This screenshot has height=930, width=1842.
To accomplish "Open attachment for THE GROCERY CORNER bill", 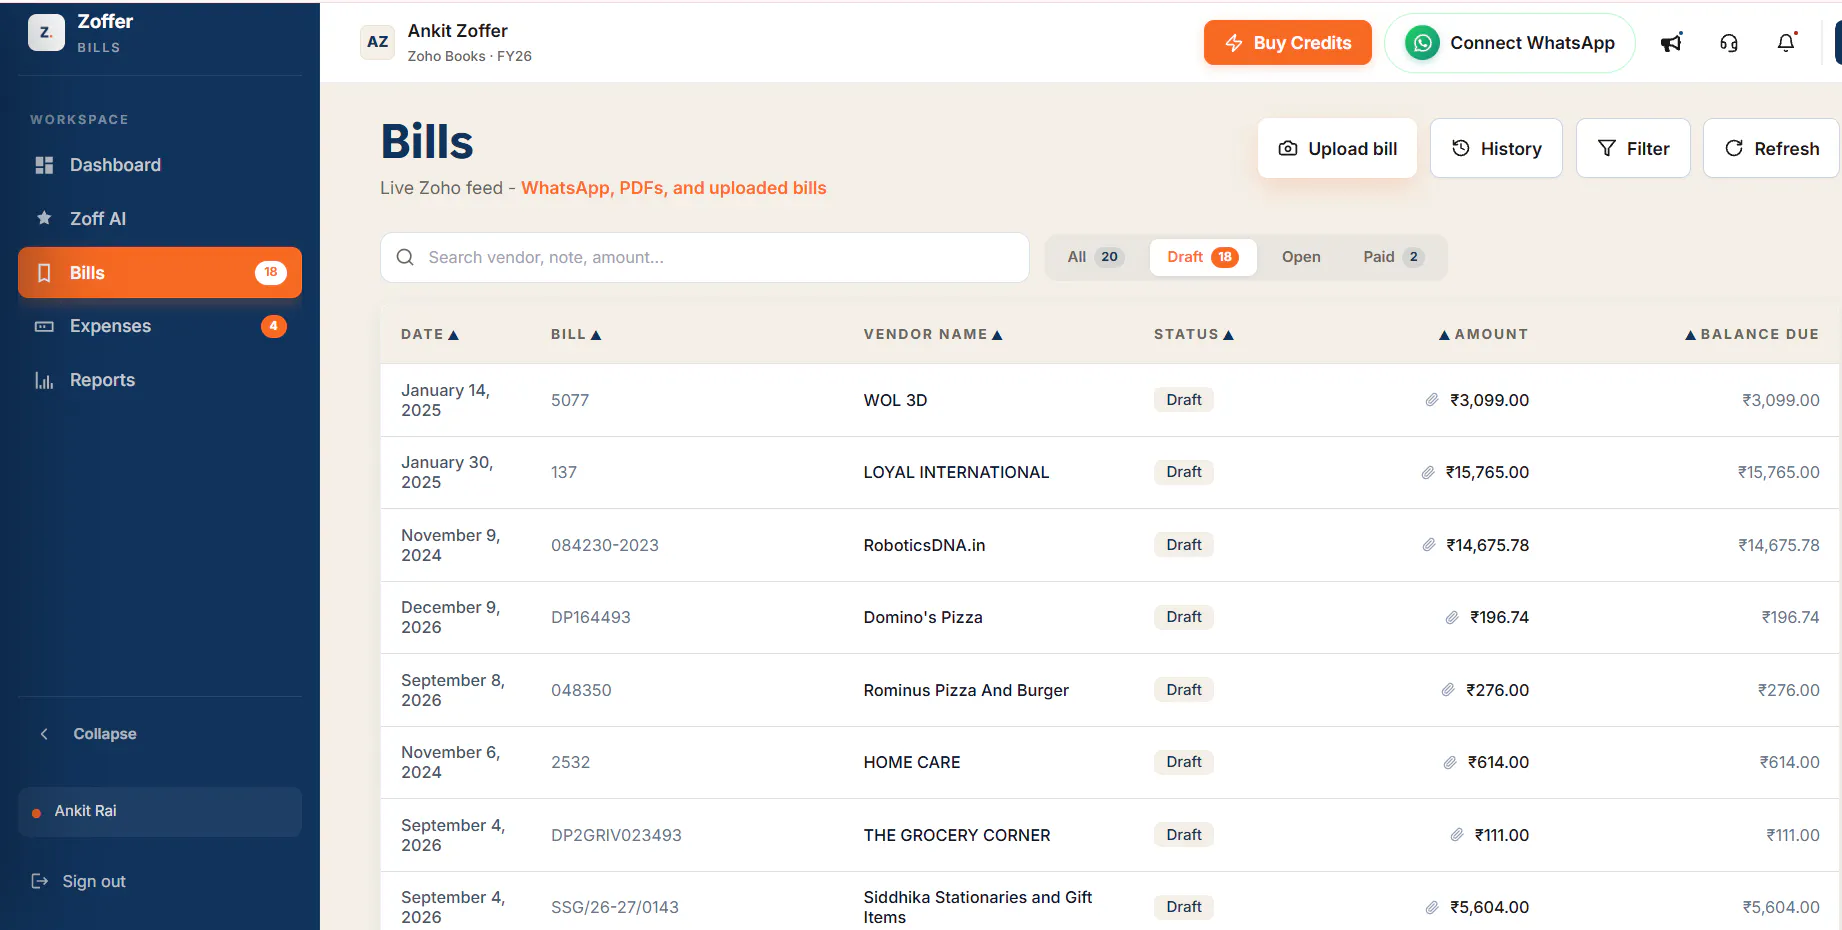I will (x=1457, y=835).
